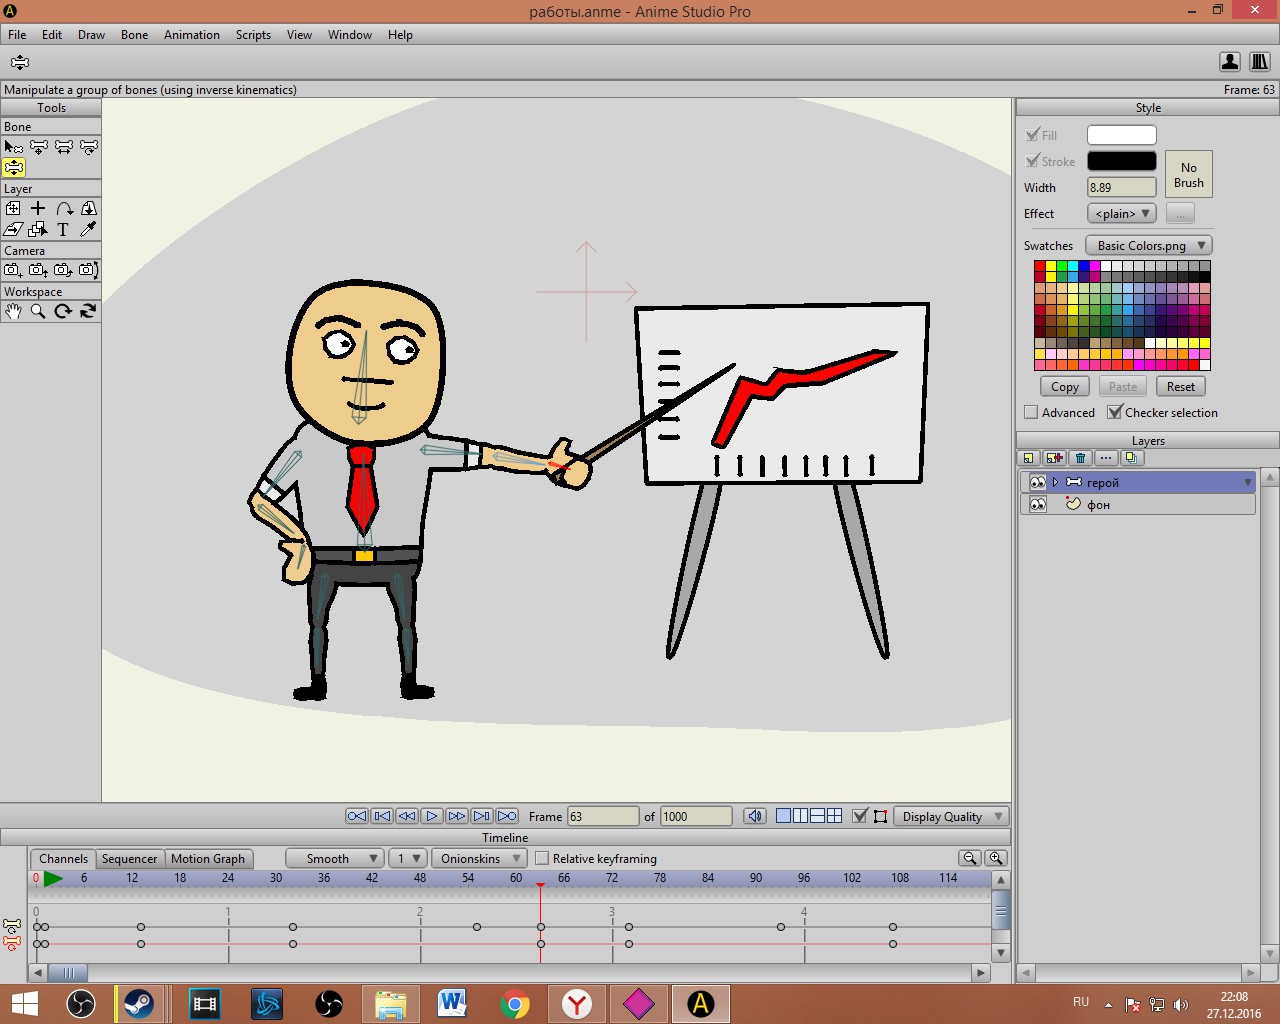
Task: Open the Scripts menu
Action: [253, 34]
